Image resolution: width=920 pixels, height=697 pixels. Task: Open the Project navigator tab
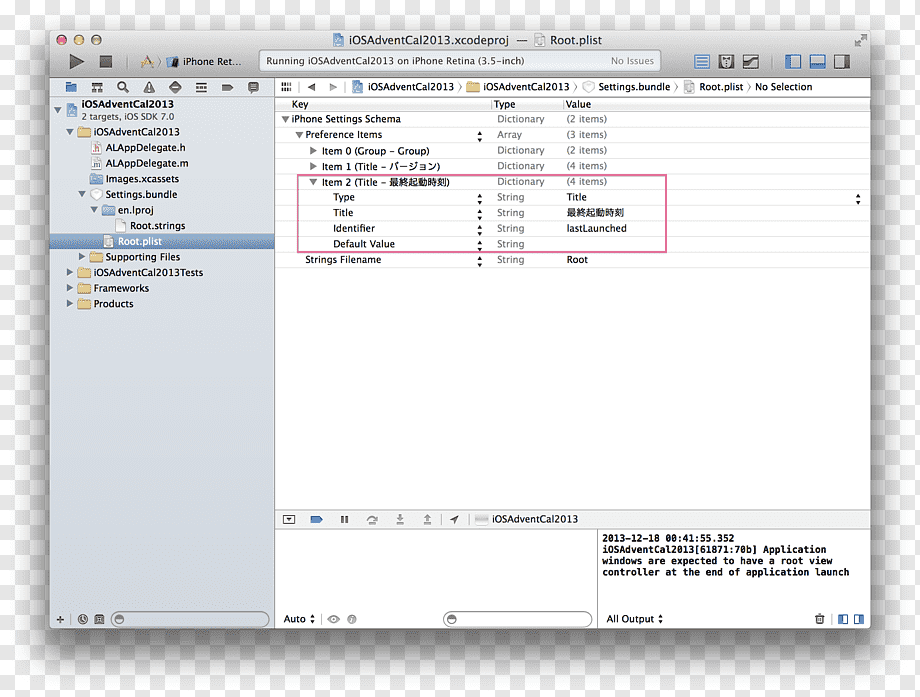pyautogui.click(x=71, y=87)
